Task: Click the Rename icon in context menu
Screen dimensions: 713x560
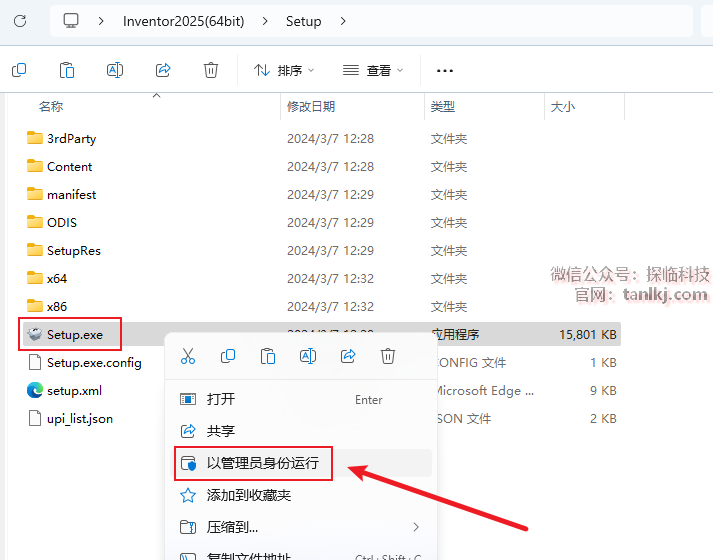Action: (308, 356)
